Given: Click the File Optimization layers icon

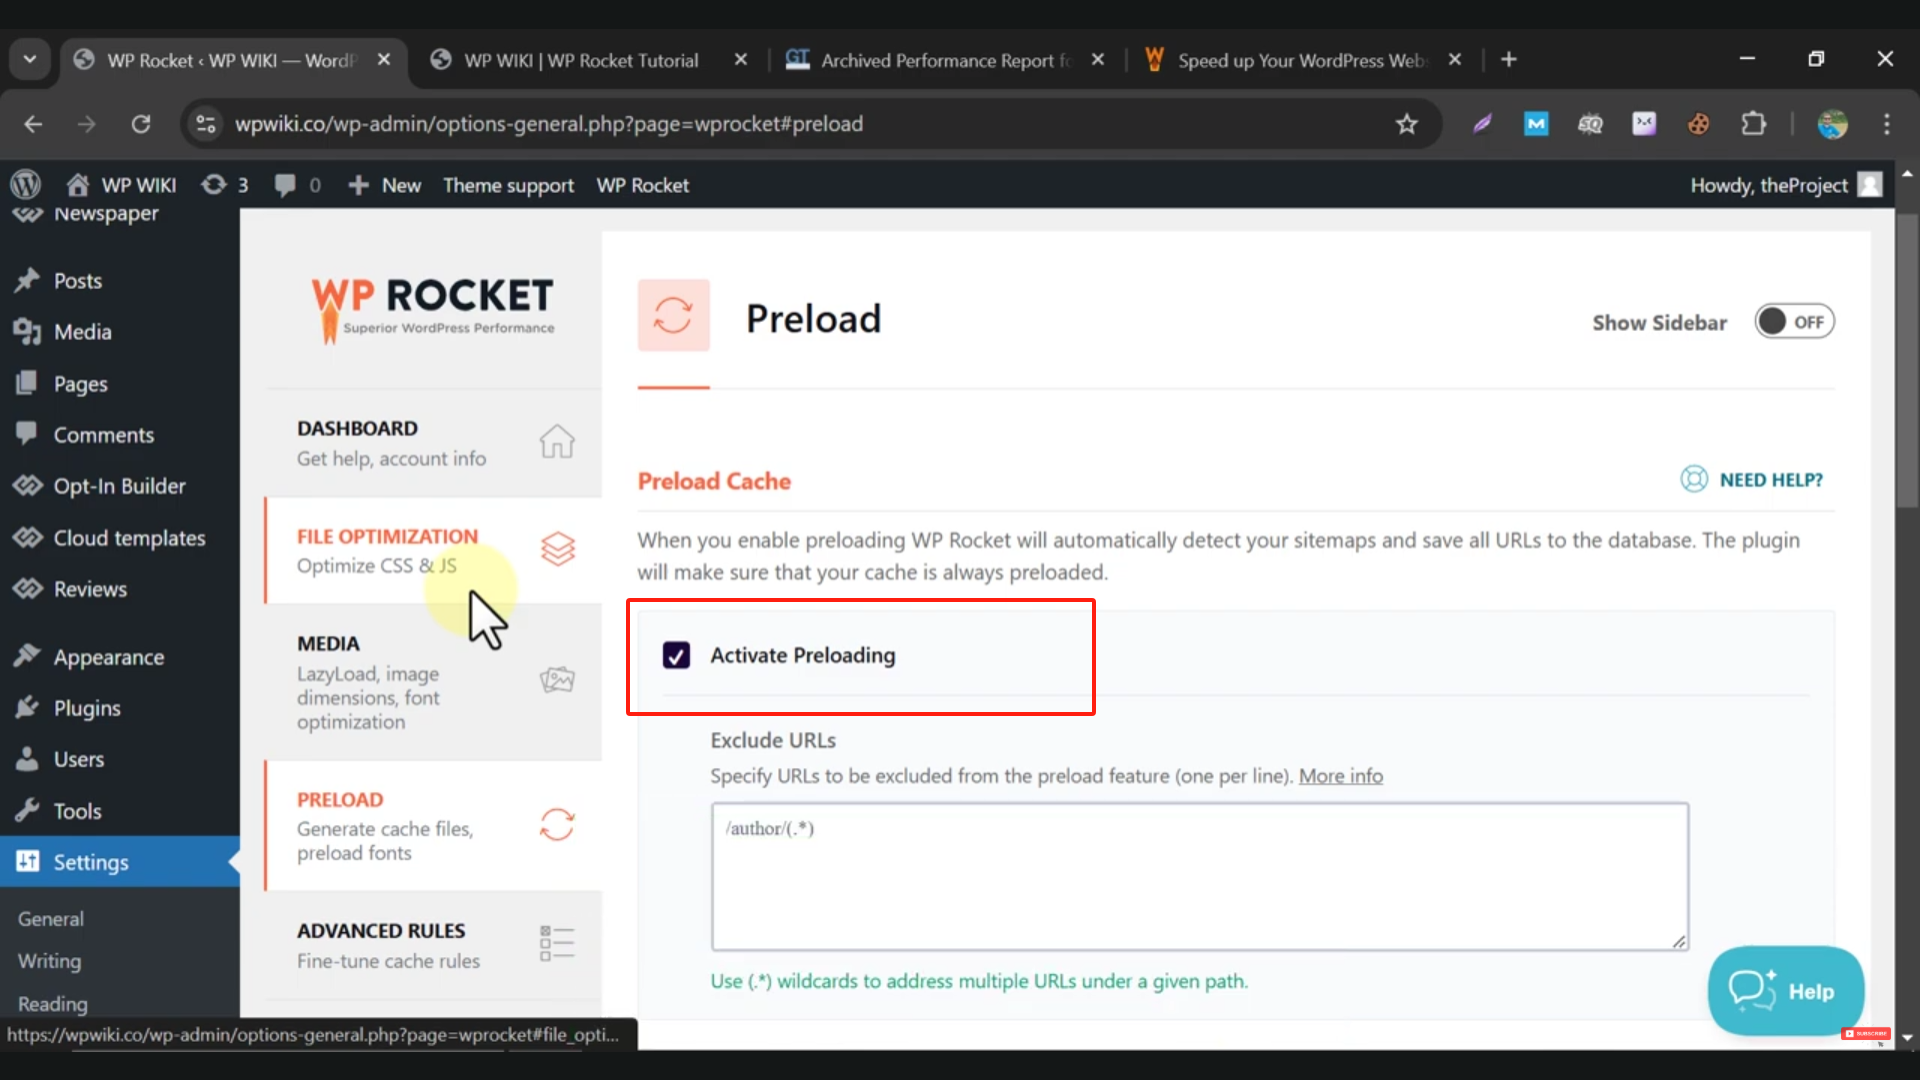Looking at the screenshot, I should (558, 548).
